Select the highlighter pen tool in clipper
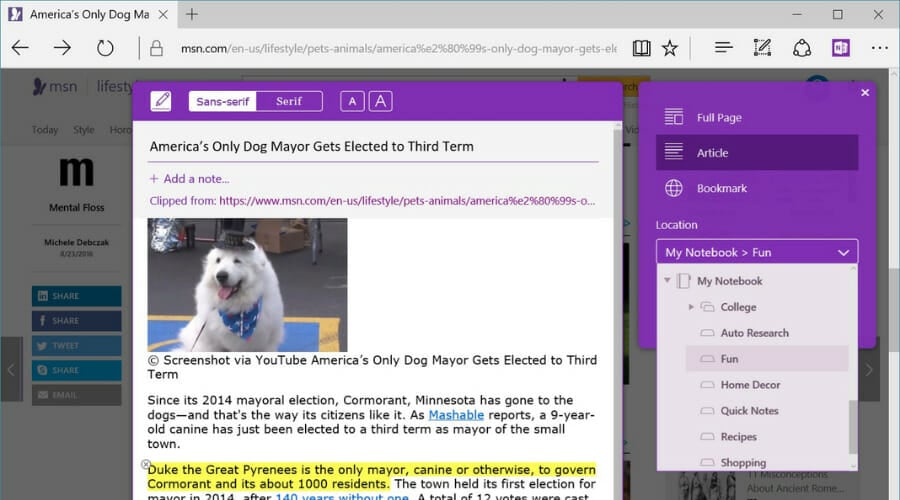Screen dimensions: 900x500 [161, 101]
